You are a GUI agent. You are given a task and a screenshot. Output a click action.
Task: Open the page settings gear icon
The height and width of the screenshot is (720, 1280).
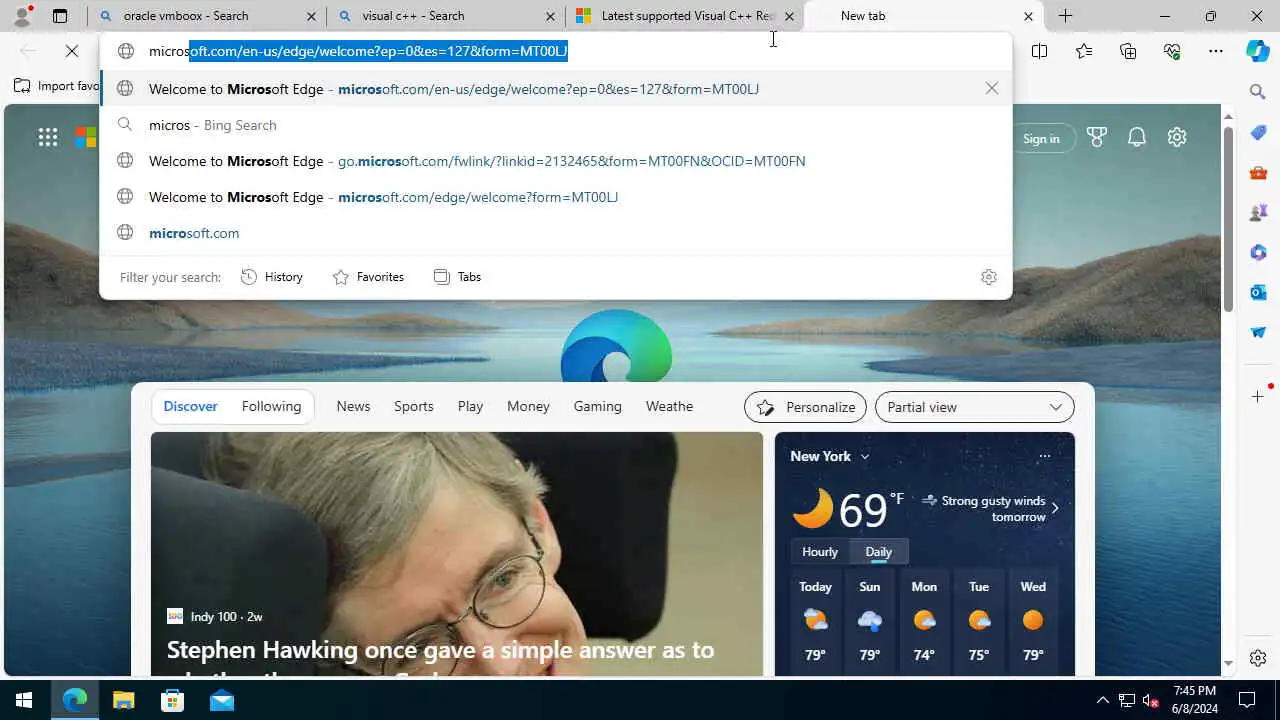pos(1177,138)
